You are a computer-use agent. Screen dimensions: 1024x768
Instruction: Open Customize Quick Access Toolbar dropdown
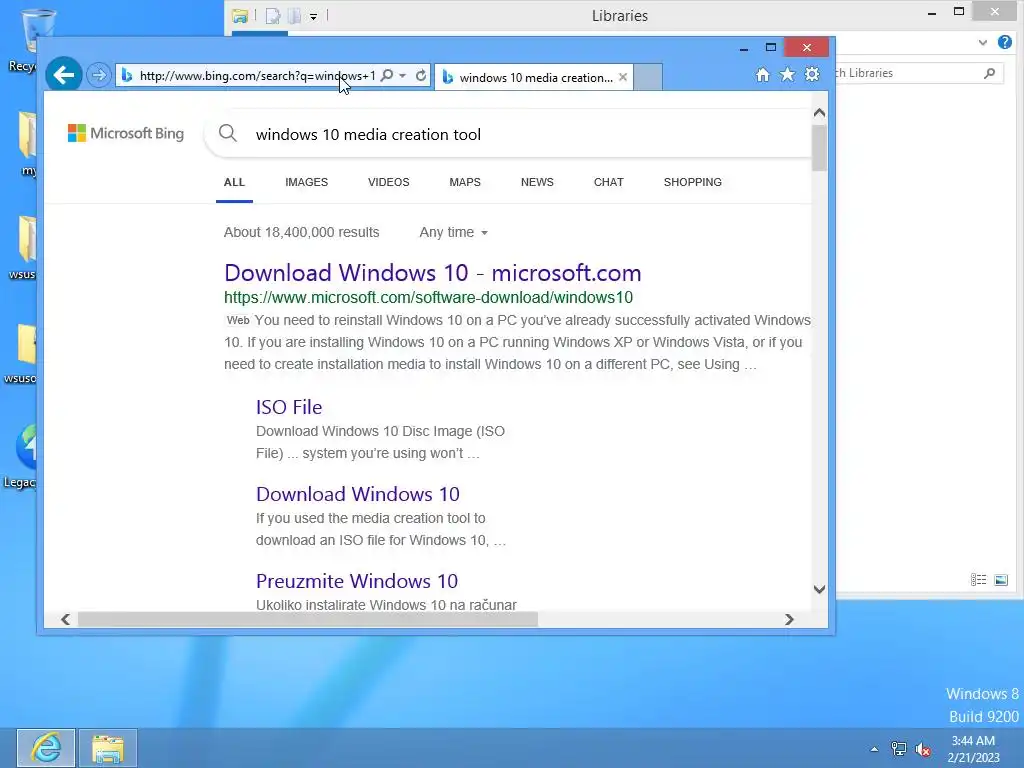pos(313,16)
